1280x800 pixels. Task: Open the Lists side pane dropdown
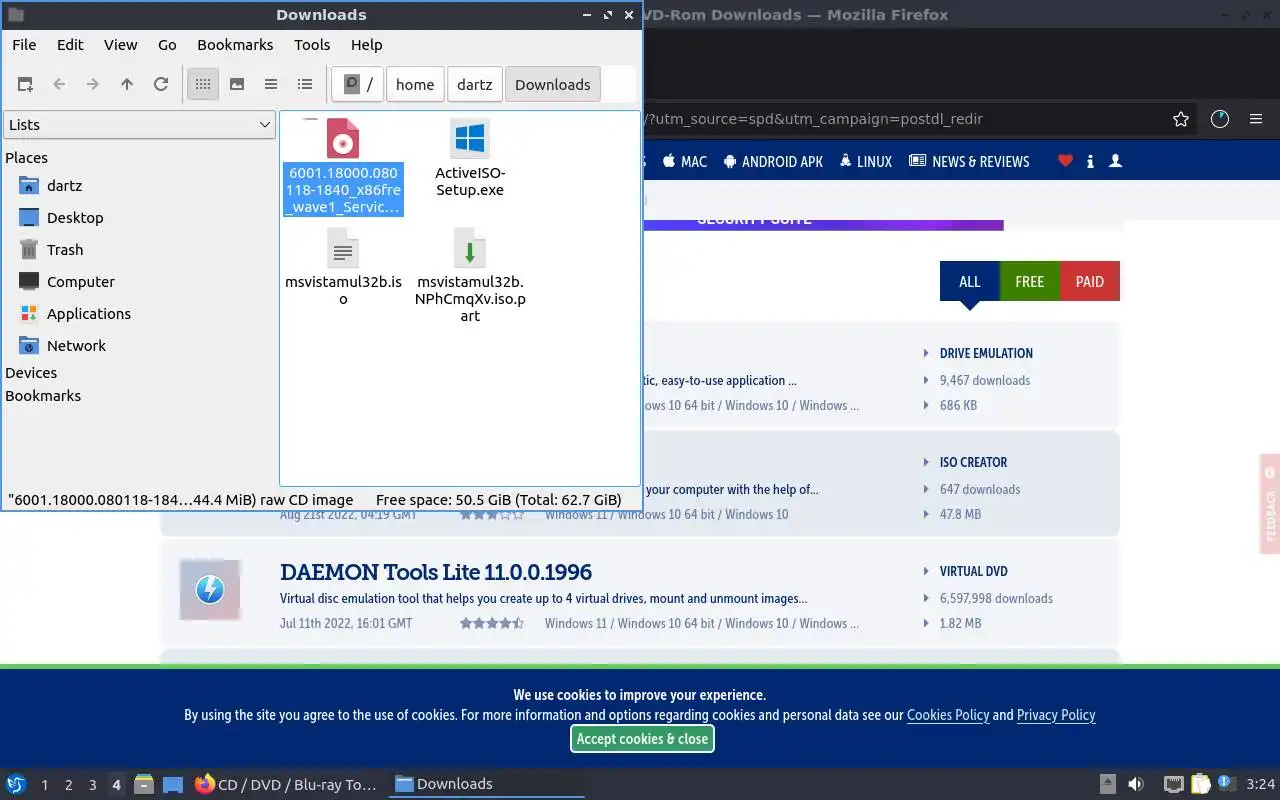coord(139,125)
